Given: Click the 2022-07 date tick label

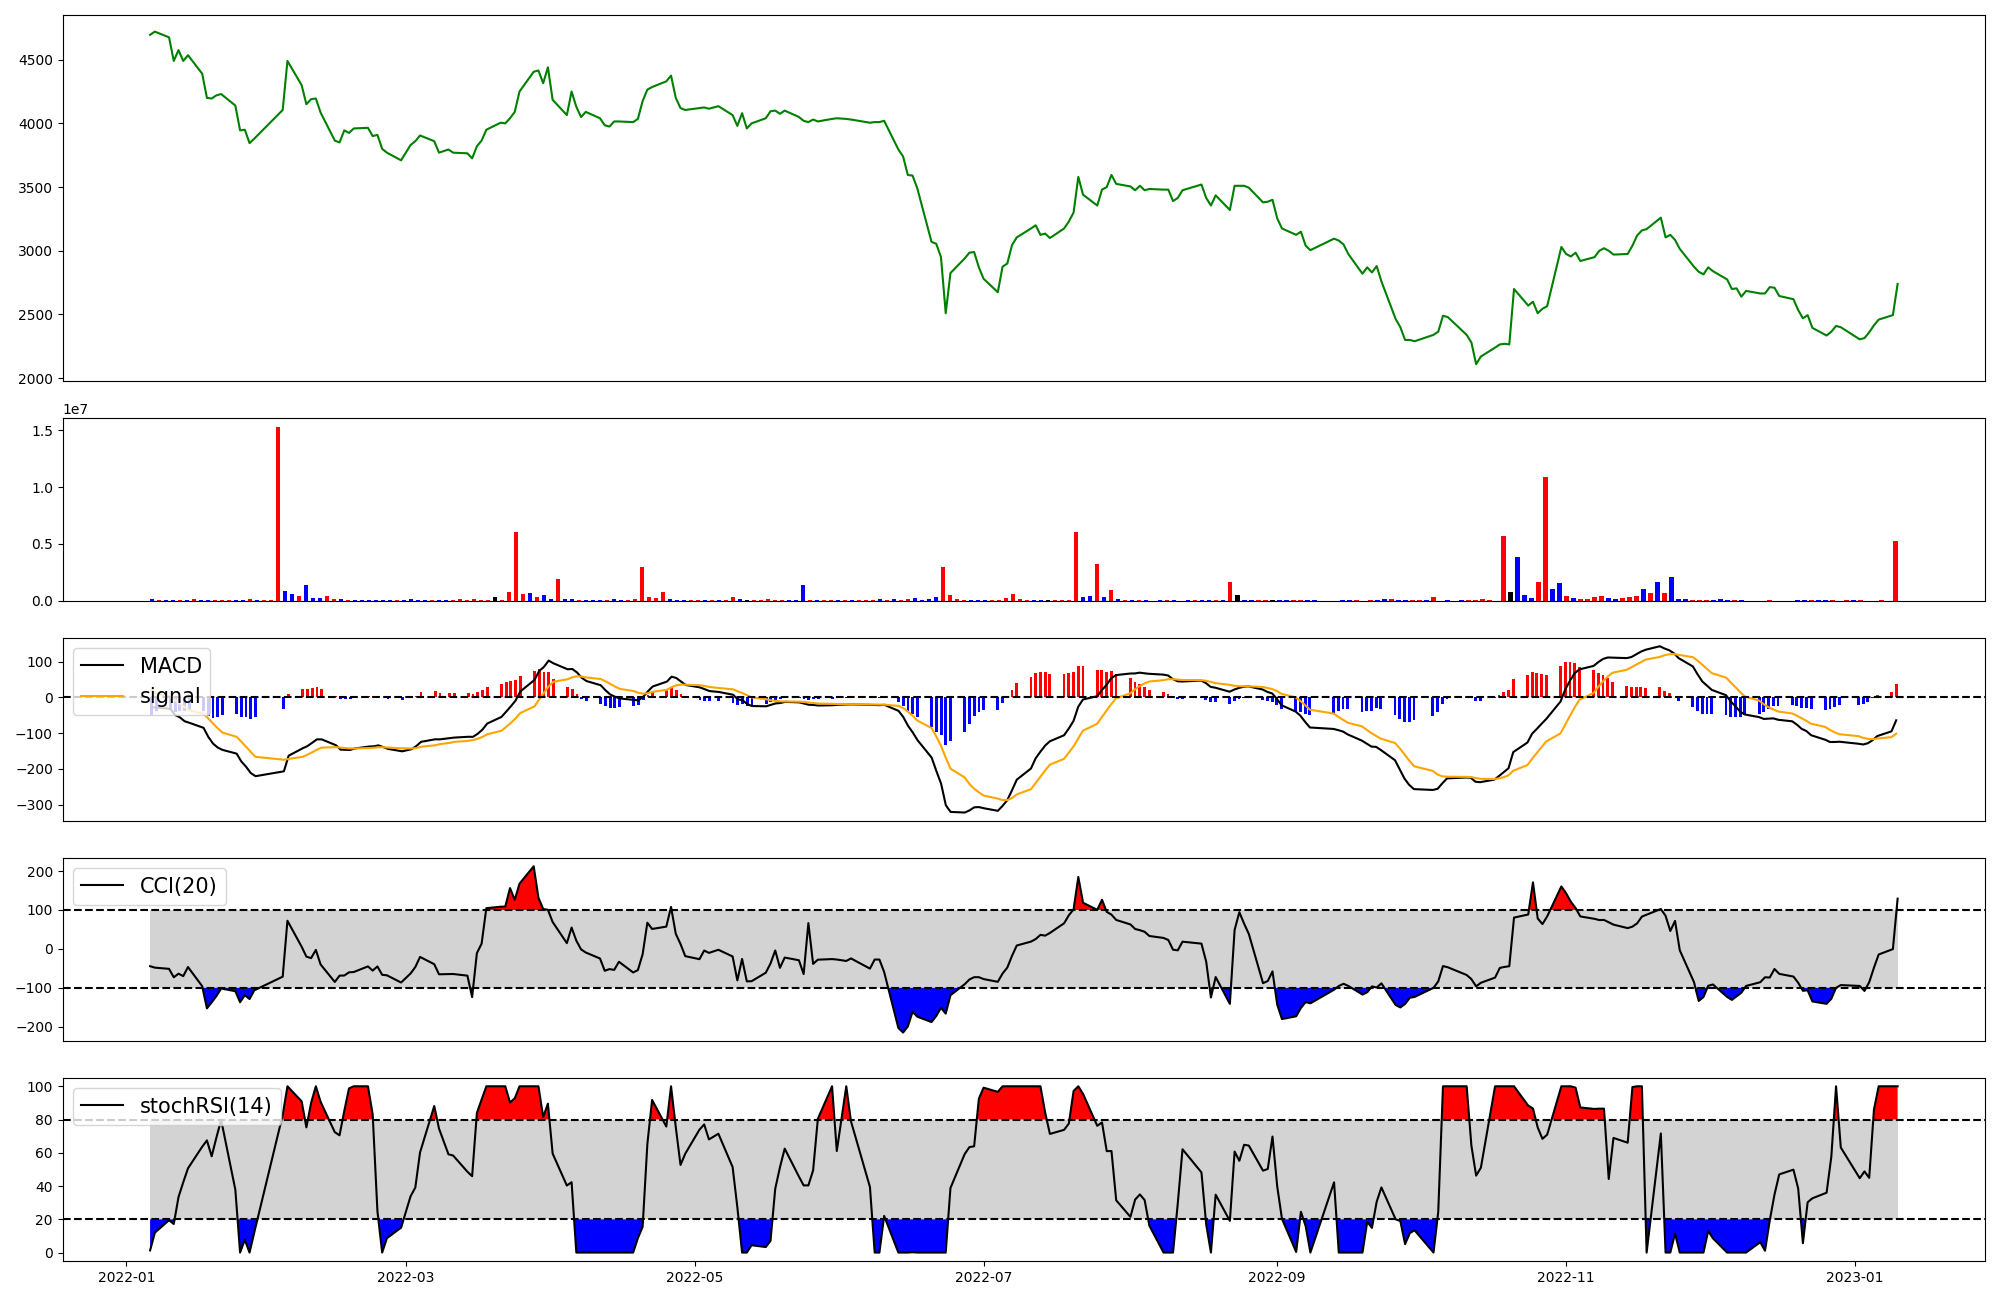Looking at the screenshot, I should point(984,1277).
